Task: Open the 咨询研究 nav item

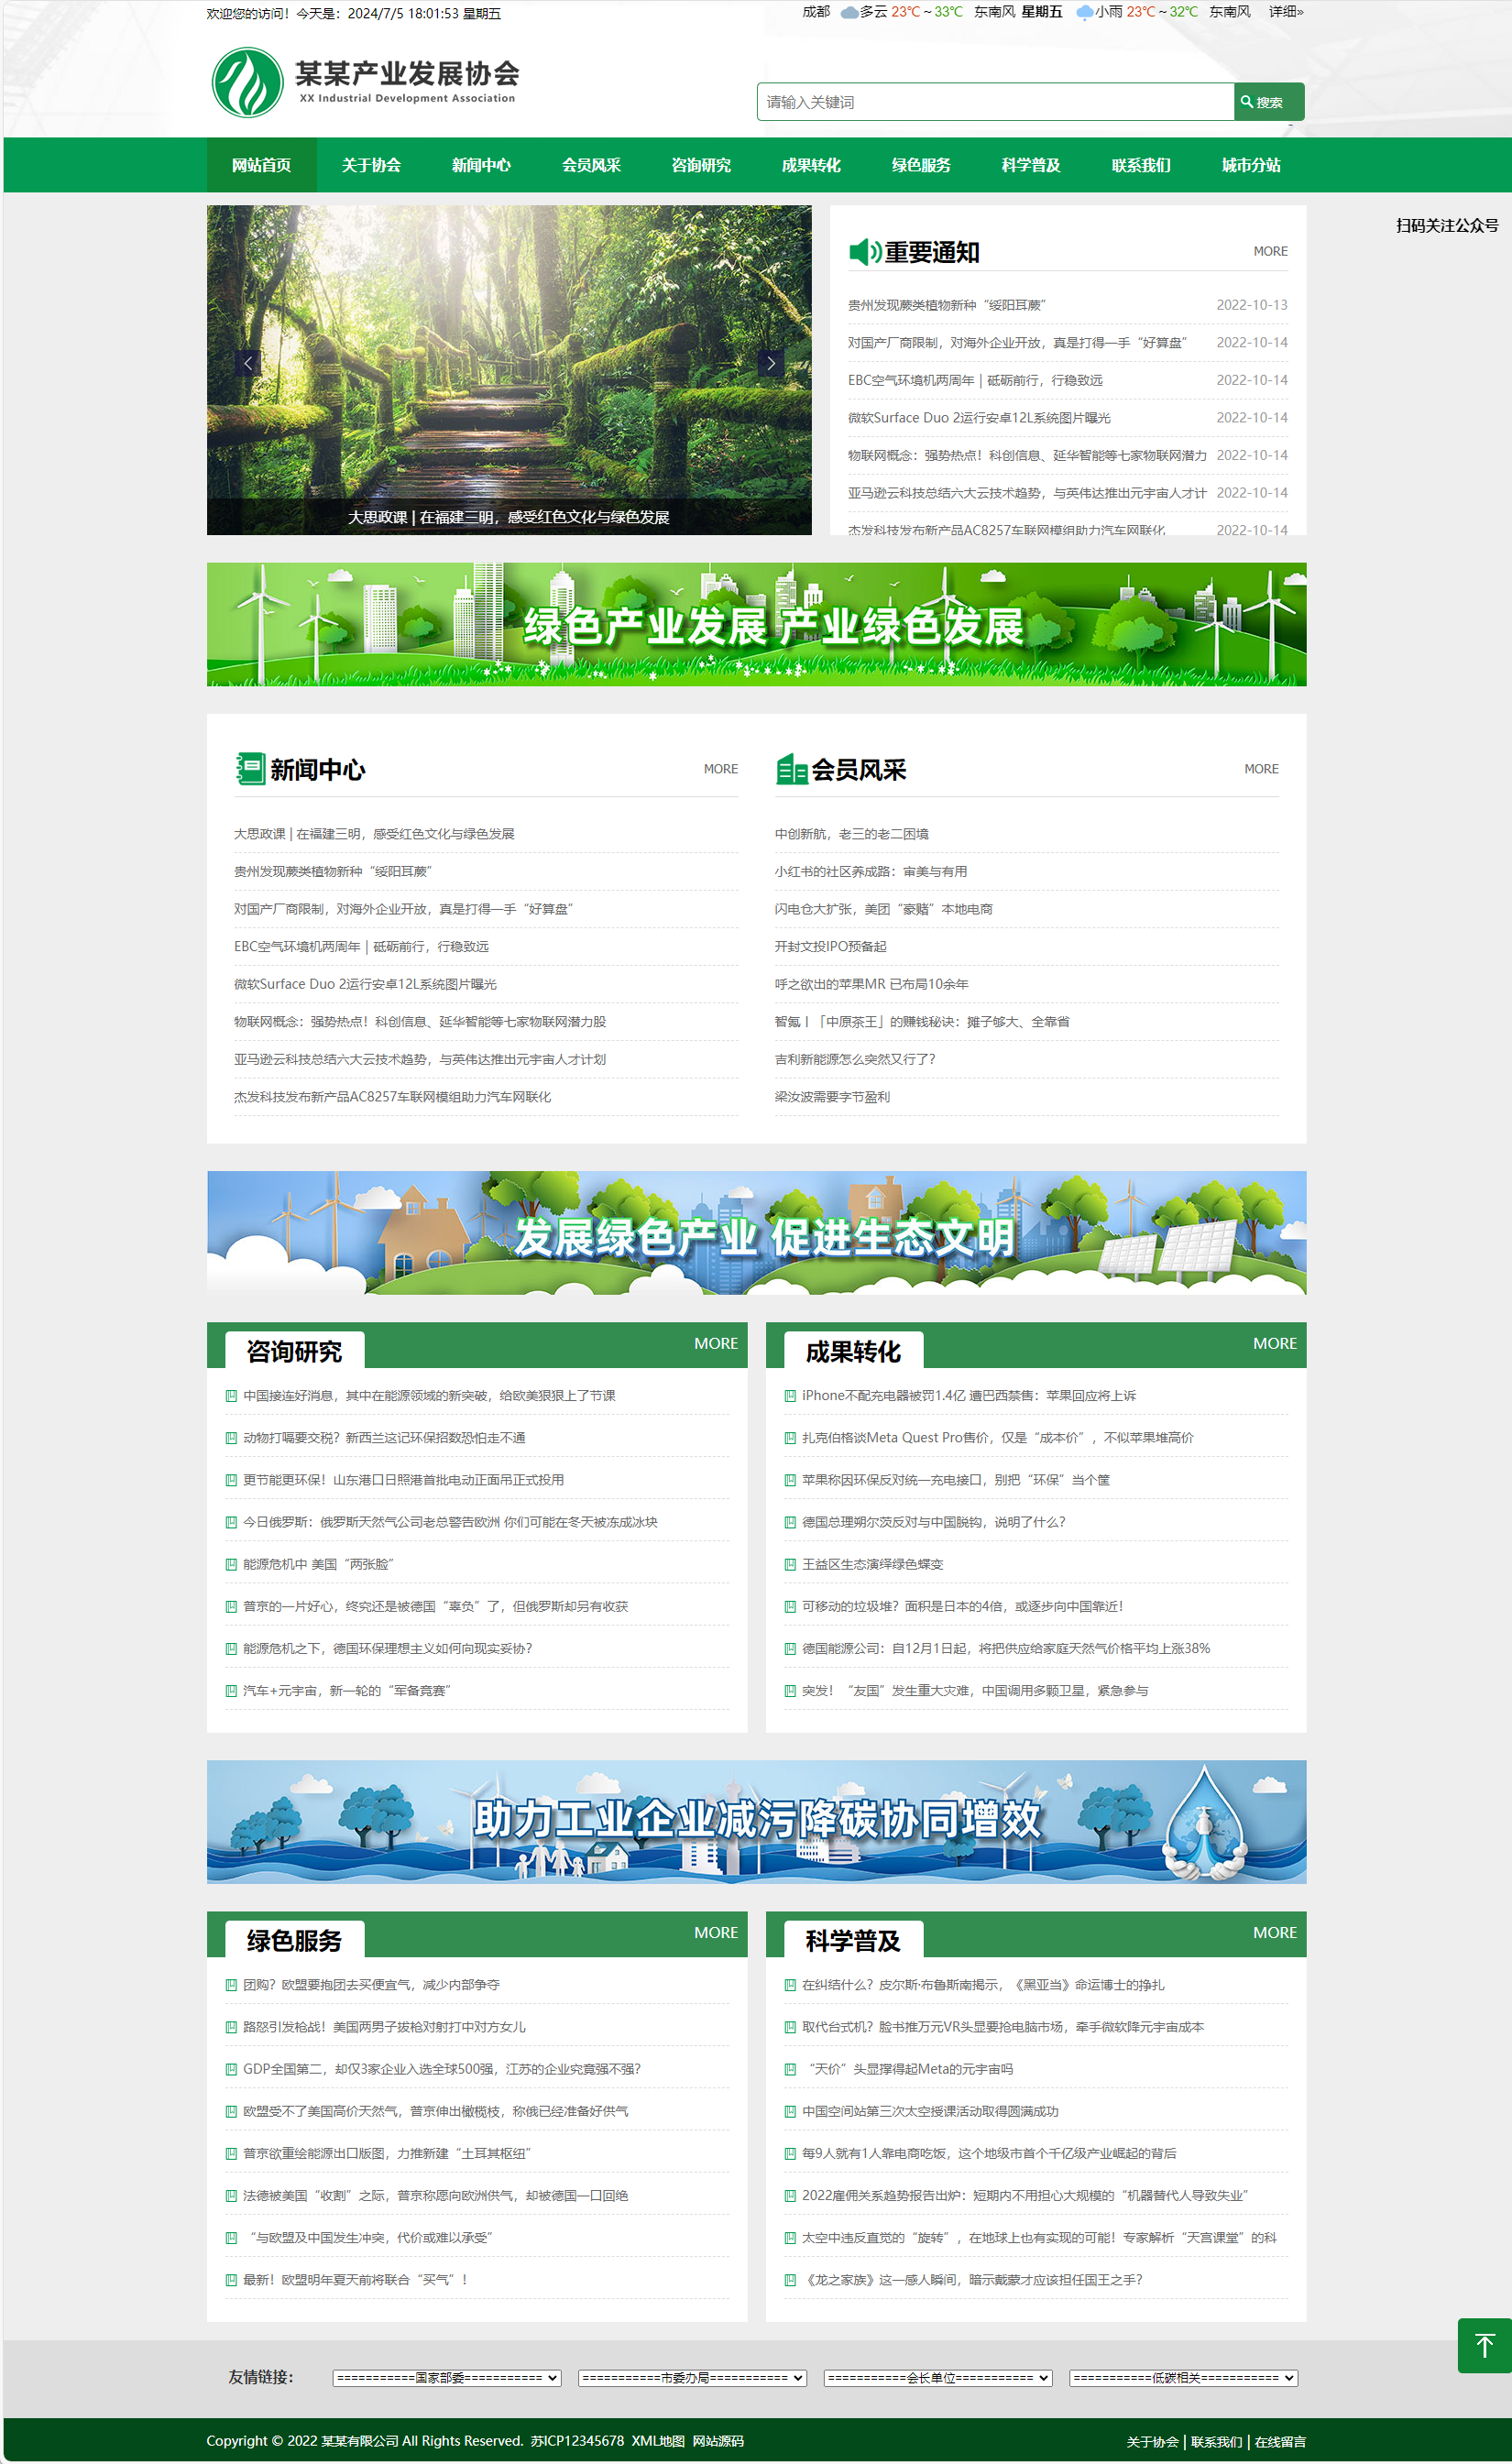Action: 702,165
